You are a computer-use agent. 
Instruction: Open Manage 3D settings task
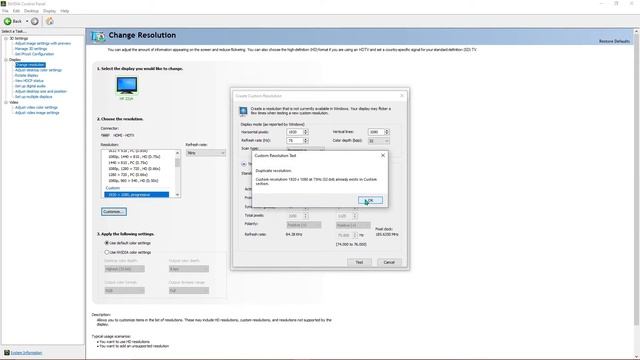click(31, 49)
